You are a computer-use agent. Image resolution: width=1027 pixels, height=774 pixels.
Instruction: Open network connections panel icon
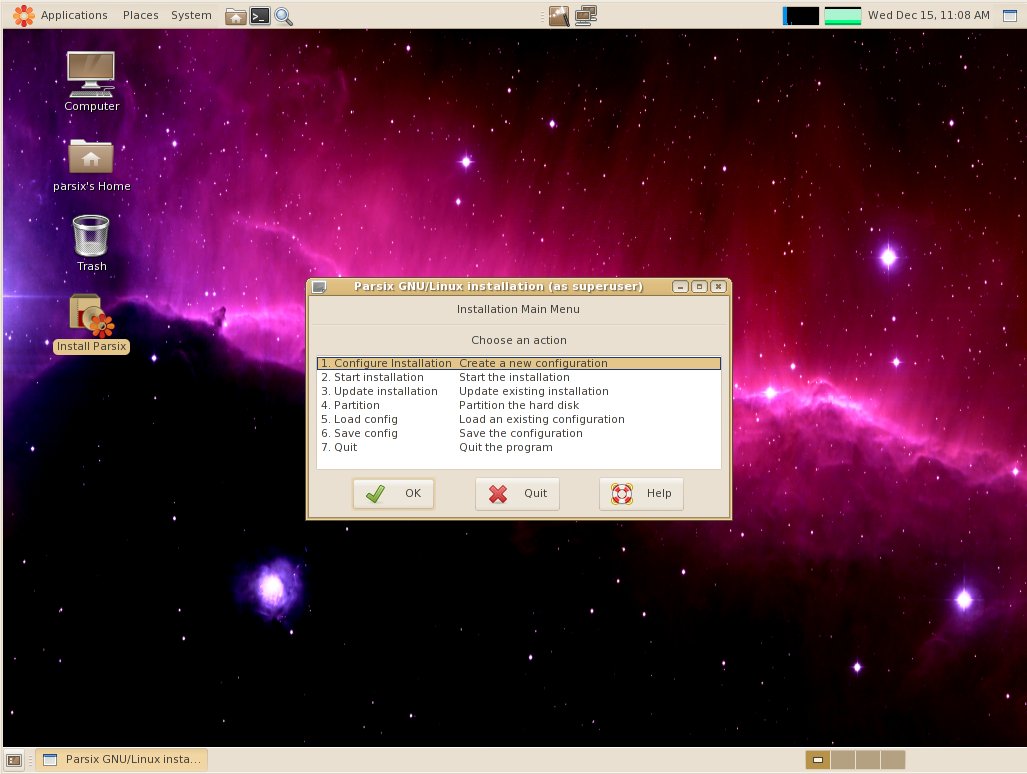586,16
